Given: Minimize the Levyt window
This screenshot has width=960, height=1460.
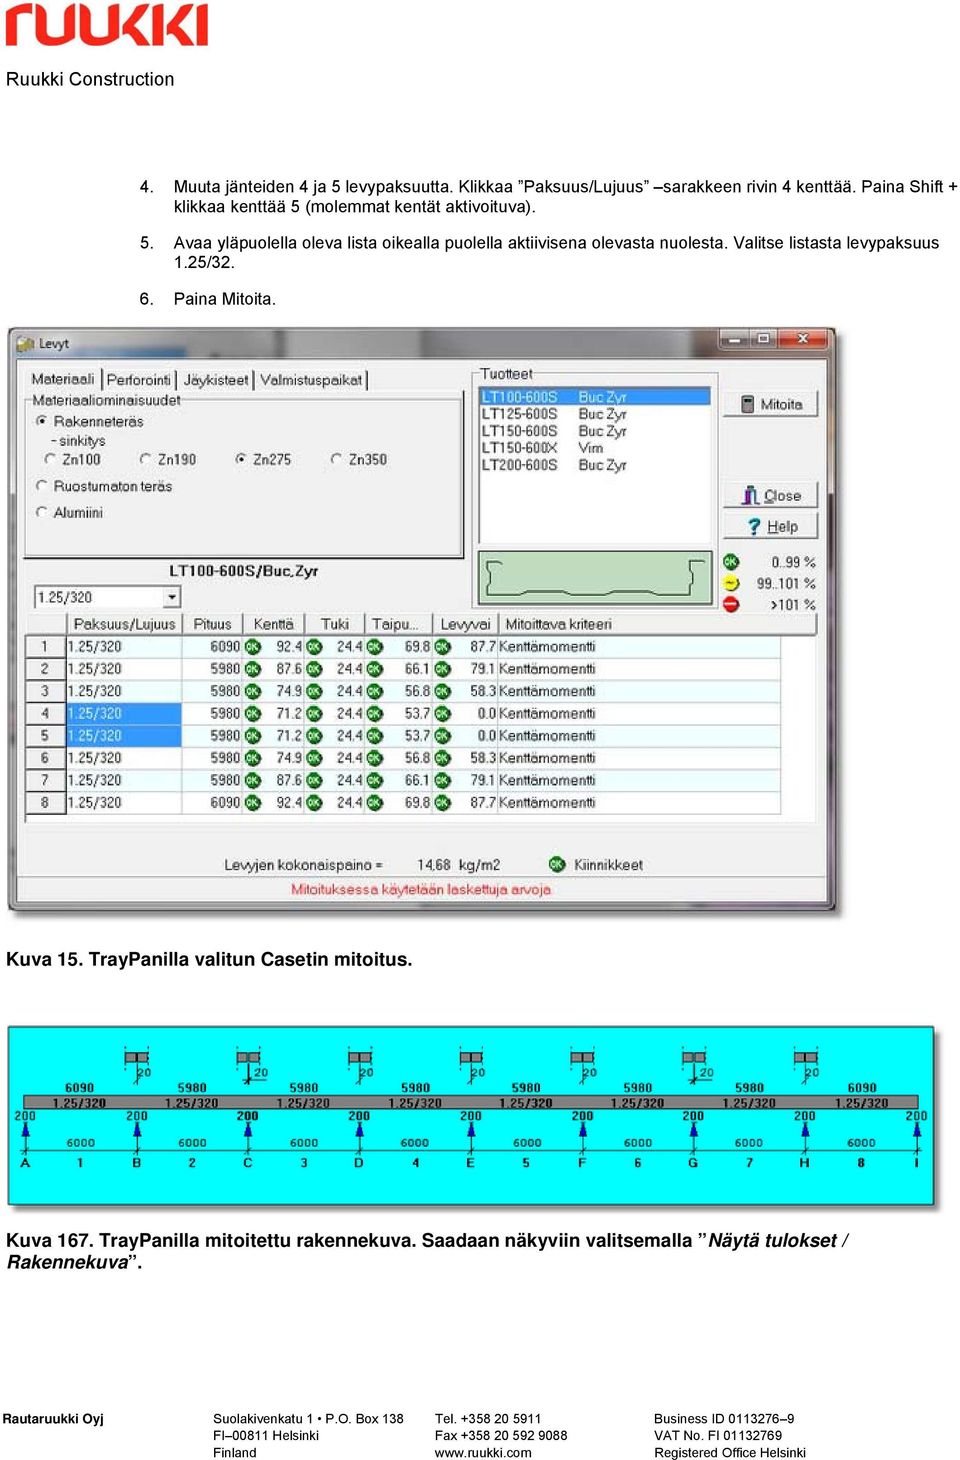Looking at the screenshot, I should point(735,340).
